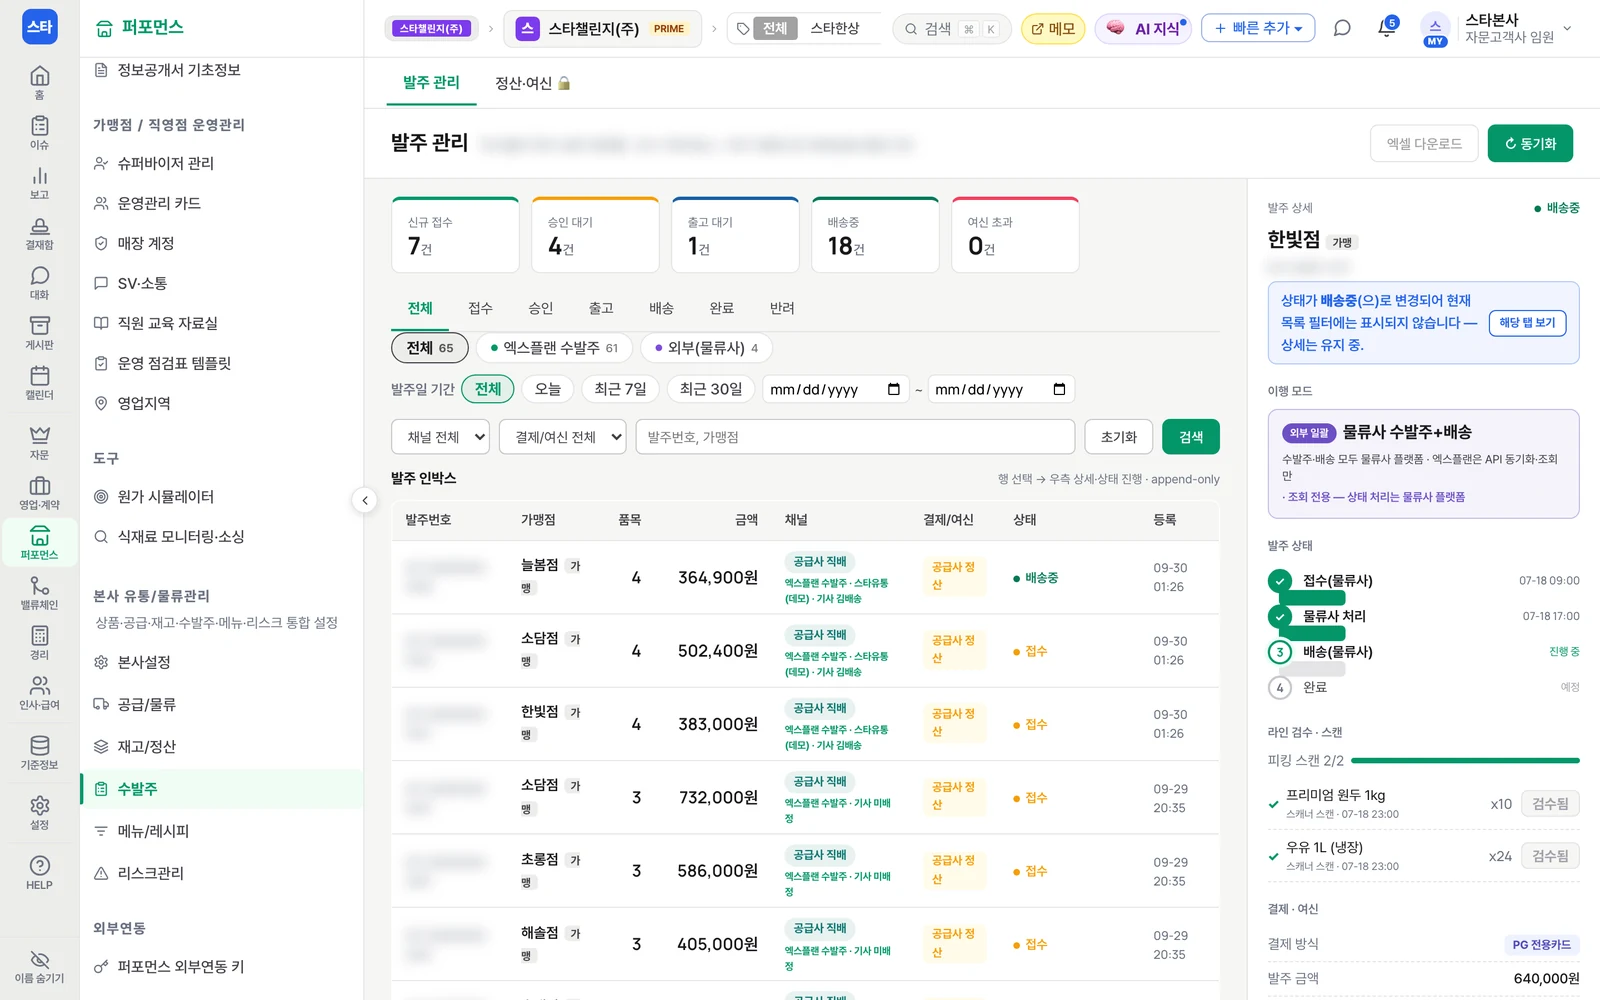Image resolution: width=1600 pixels, height=1000 pixels.
Task: Collapse the sidebar with the chevron handle
Action: pos(365,500)
